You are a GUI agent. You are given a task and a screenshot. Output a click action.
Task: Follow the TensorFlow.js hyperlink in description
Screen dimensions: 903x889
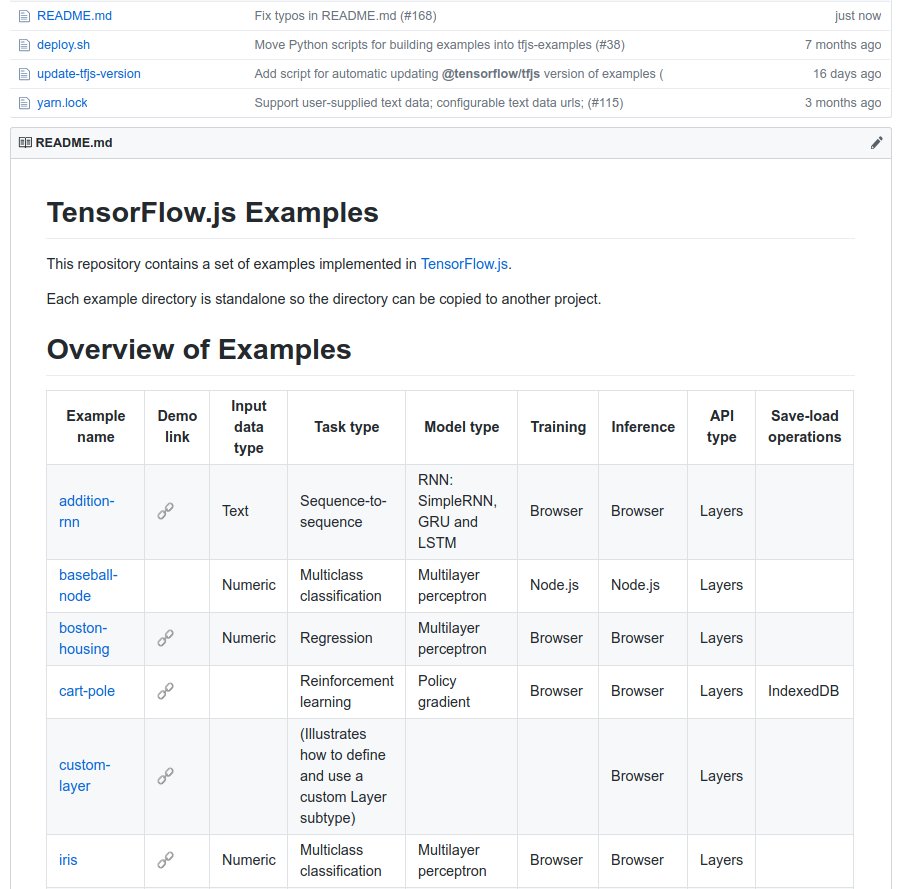pyautogui.click(x=464, y=264)
